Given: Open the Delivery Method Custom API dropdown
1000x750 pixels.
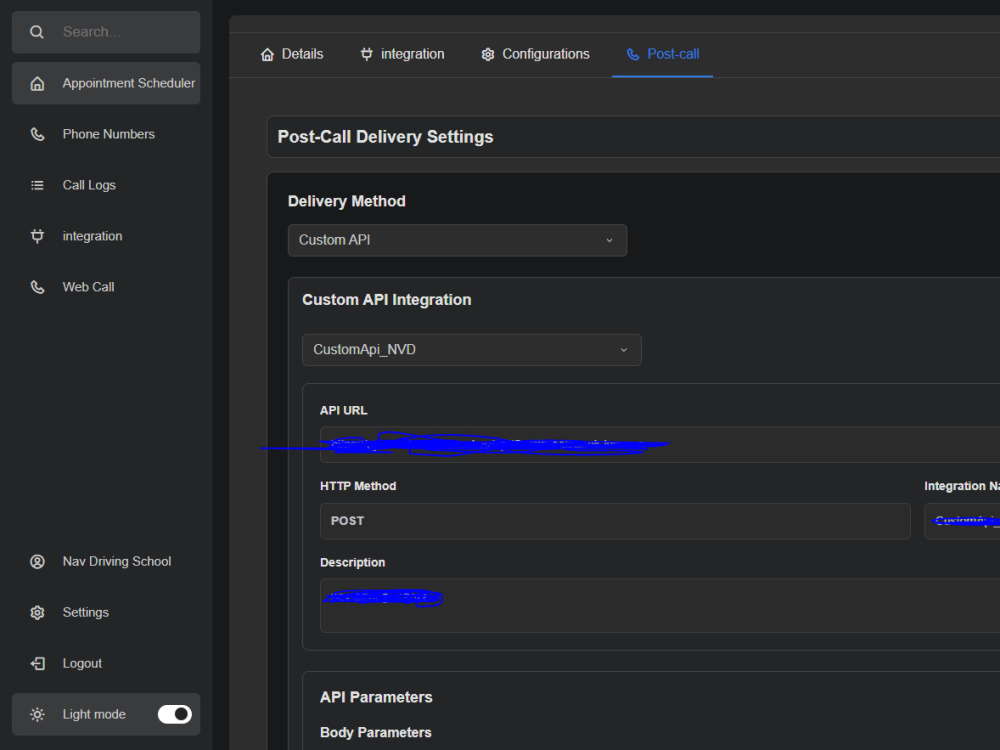Looking at the screenshot, I should tap(457, 240).
